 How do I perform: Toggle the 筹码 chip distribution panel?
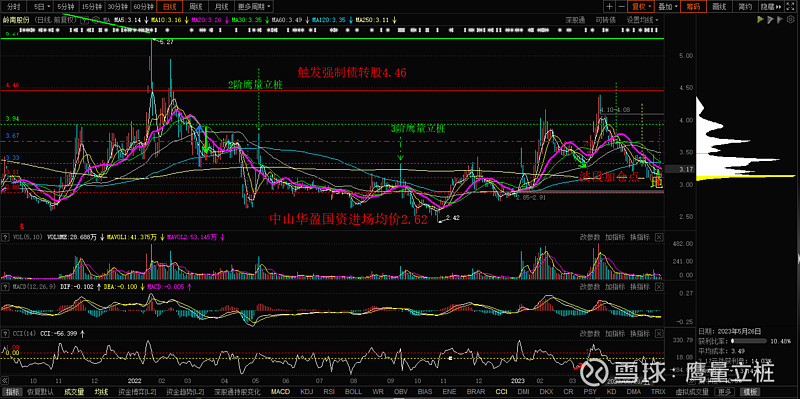tap(694, 7)
